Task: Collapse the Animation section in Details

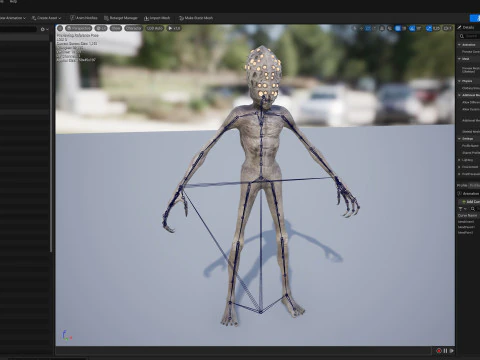Action: point(459,45)
